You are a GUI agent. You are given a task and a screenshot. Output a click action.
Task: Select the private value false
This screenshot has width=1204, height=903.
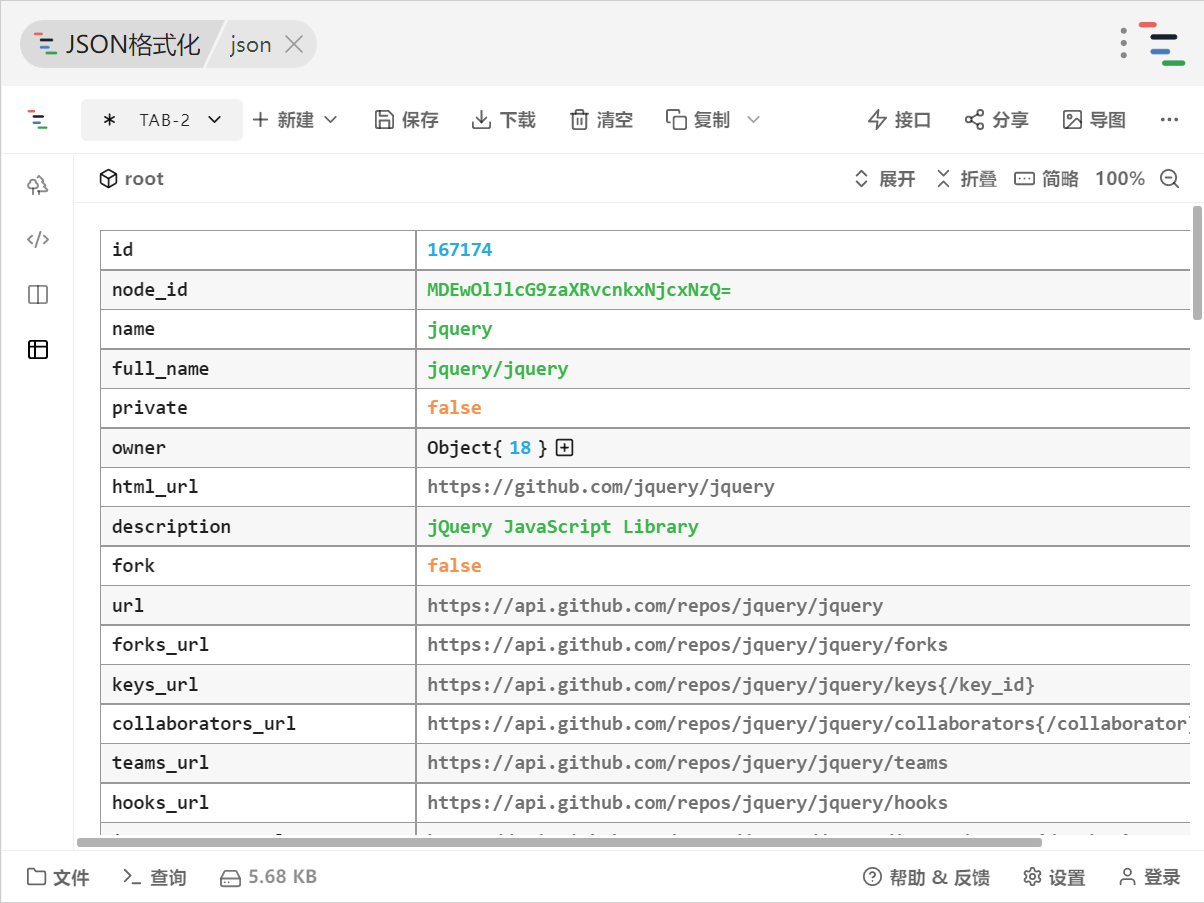coord(454,408)
